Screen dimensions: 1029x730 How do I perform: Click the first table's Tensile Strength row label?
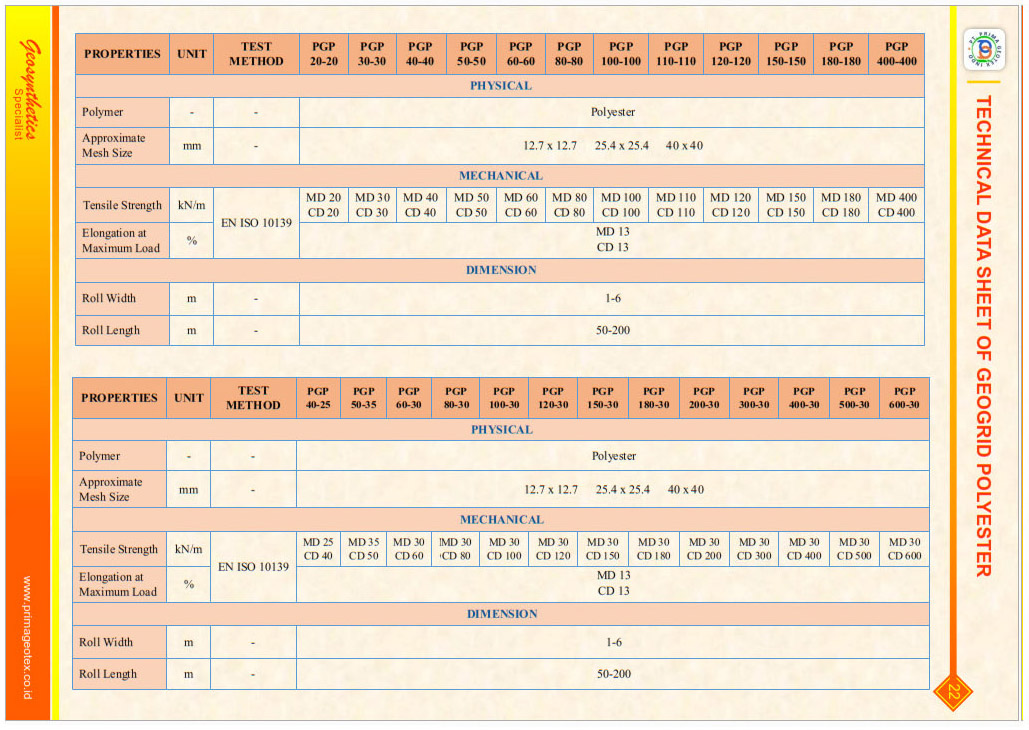point(122,205)
